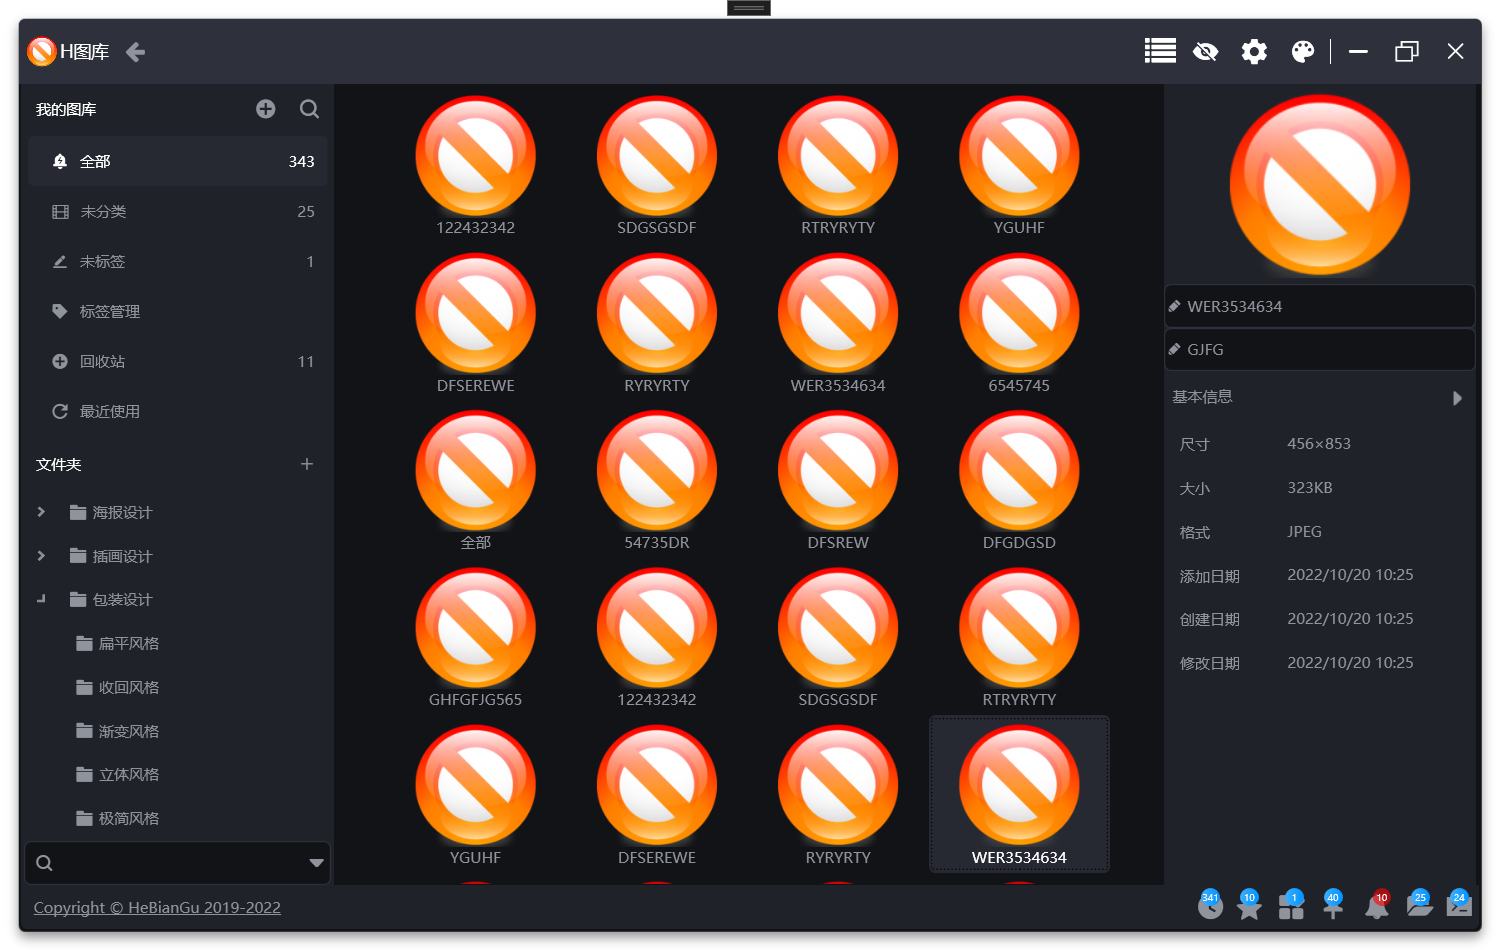
Task: Go back with the arrow beside H图库
Action: click(x=136, y=52)
